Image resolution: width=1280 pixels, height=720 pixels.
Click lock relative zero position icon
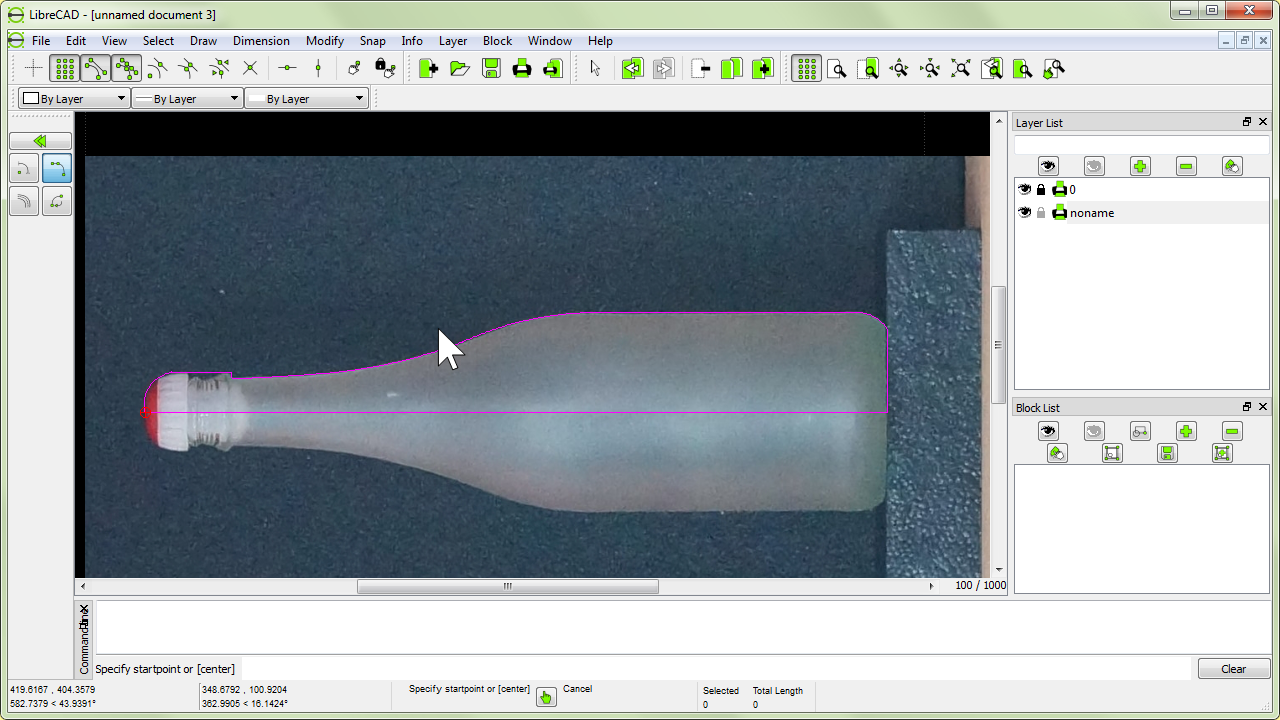(386, 68)
